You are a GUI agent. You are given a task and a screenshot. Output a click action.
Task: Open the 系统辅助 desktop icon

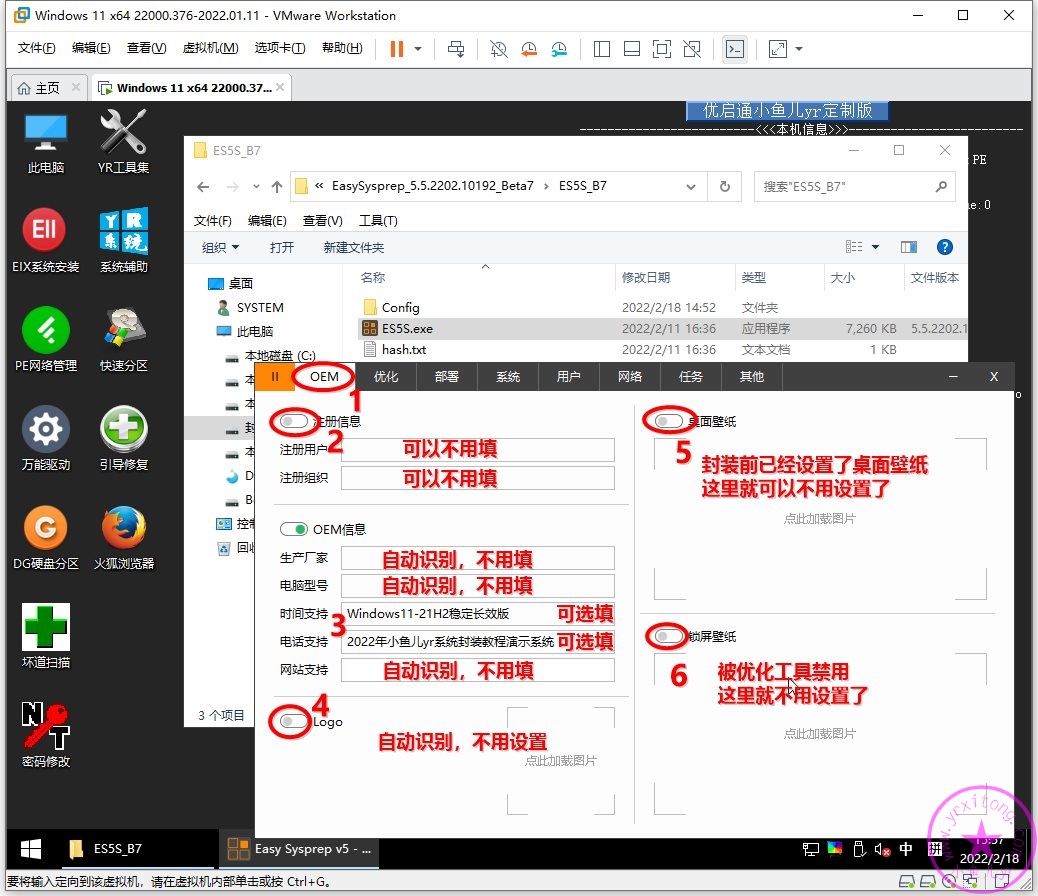tap(124, 240)
